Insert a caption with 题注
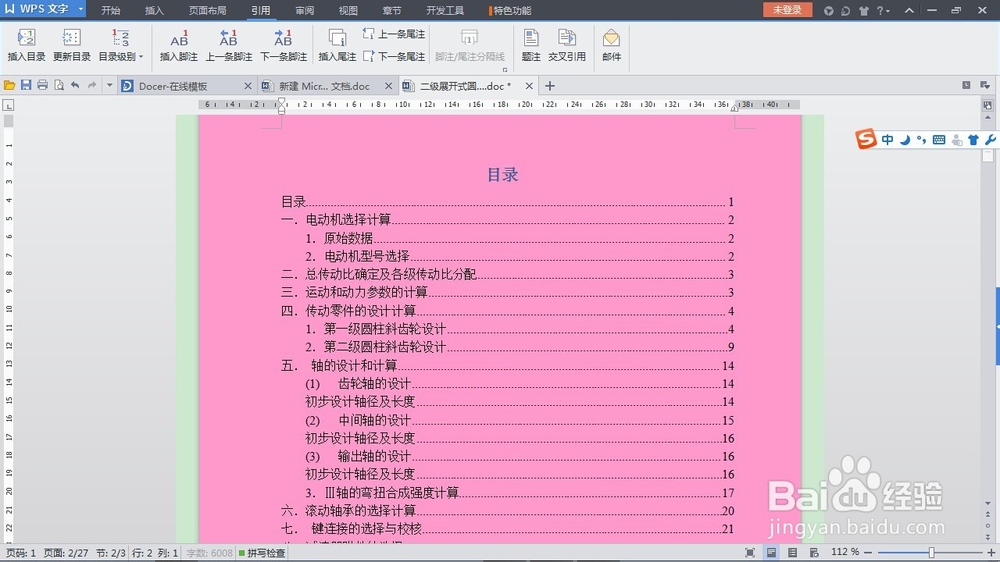This screenshot has width=1000, height=562. (531, 45)
